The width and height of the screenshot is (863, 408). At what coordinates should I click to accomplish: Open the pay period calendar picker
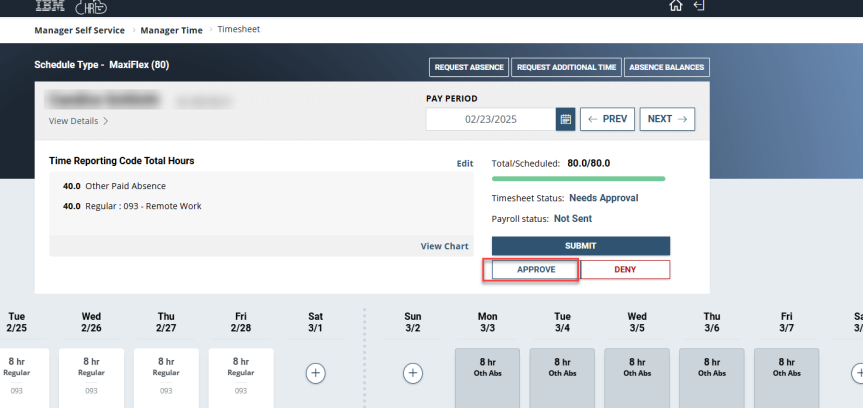click(x=566, y=119)
